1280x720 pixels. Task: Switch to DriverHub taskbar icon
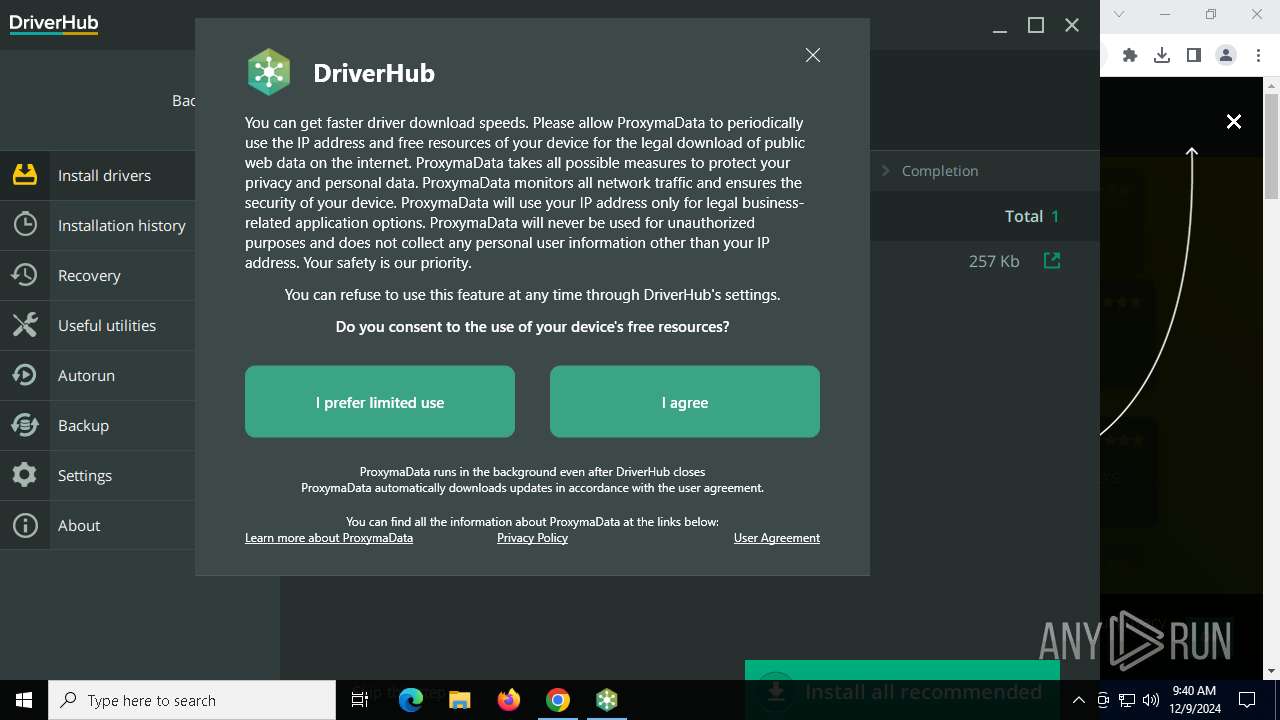click(607, 700)
